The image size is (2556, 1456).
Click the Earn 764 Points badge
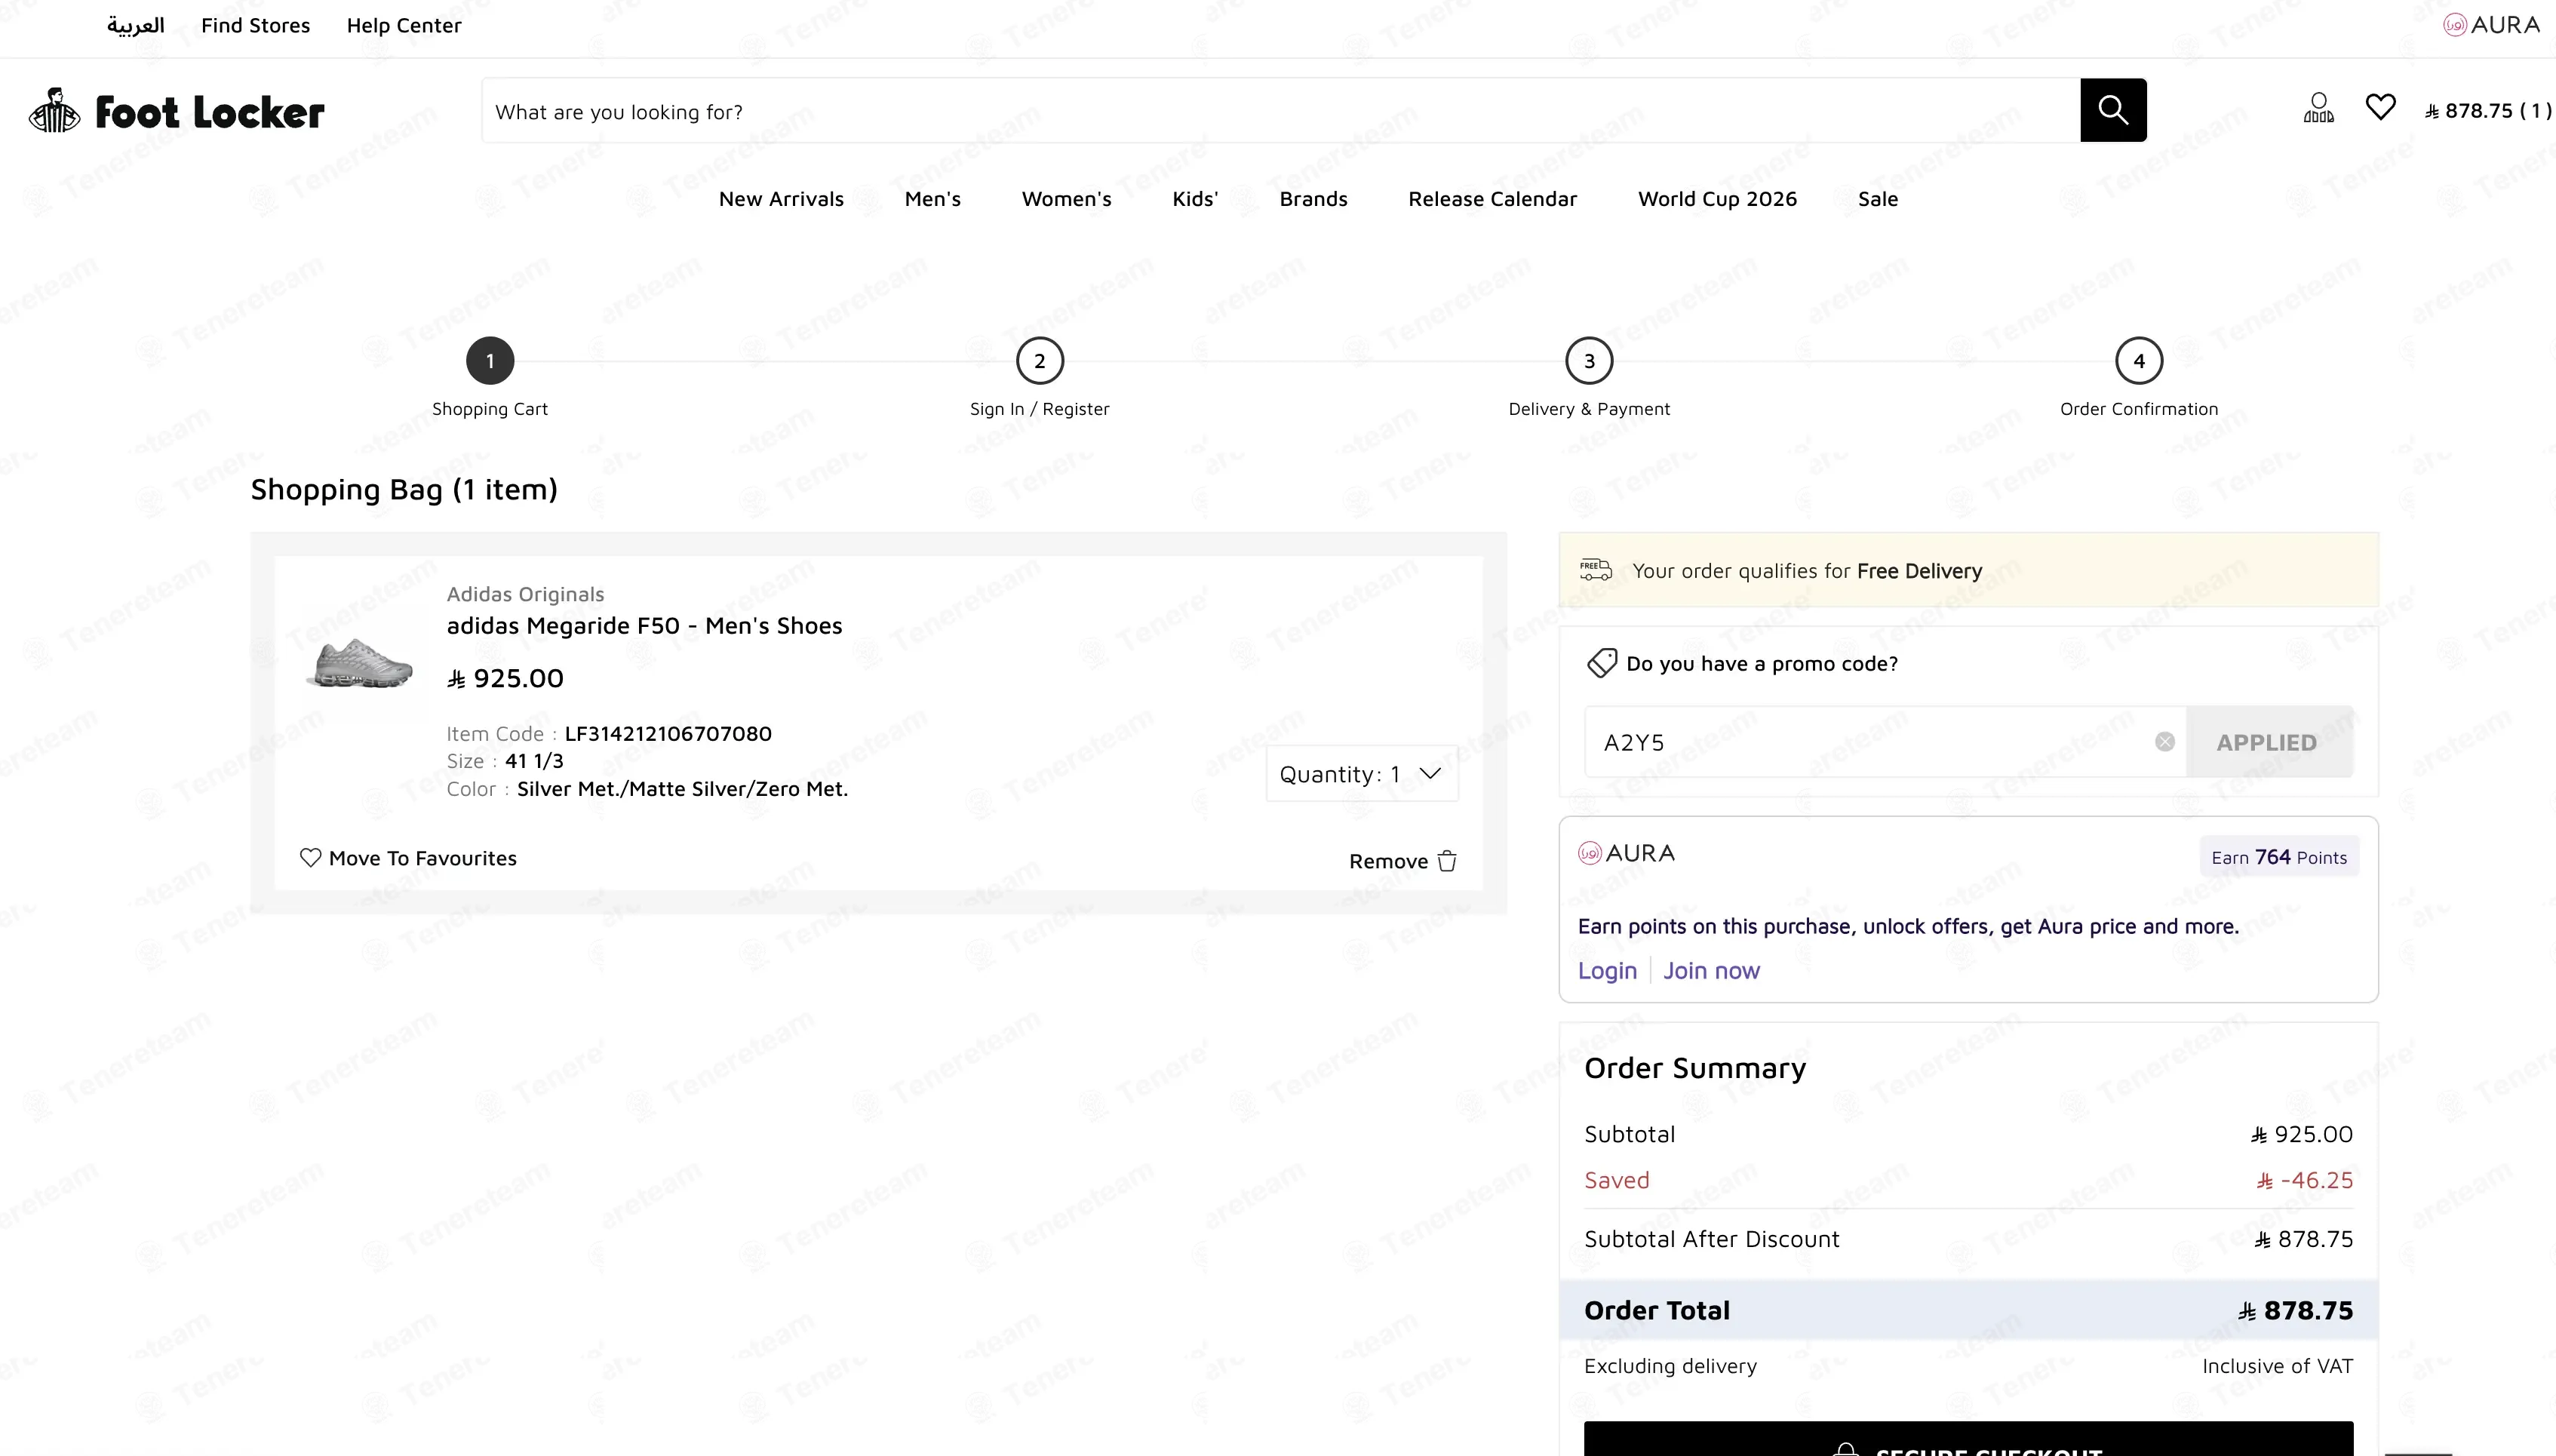pos(2279,857)
